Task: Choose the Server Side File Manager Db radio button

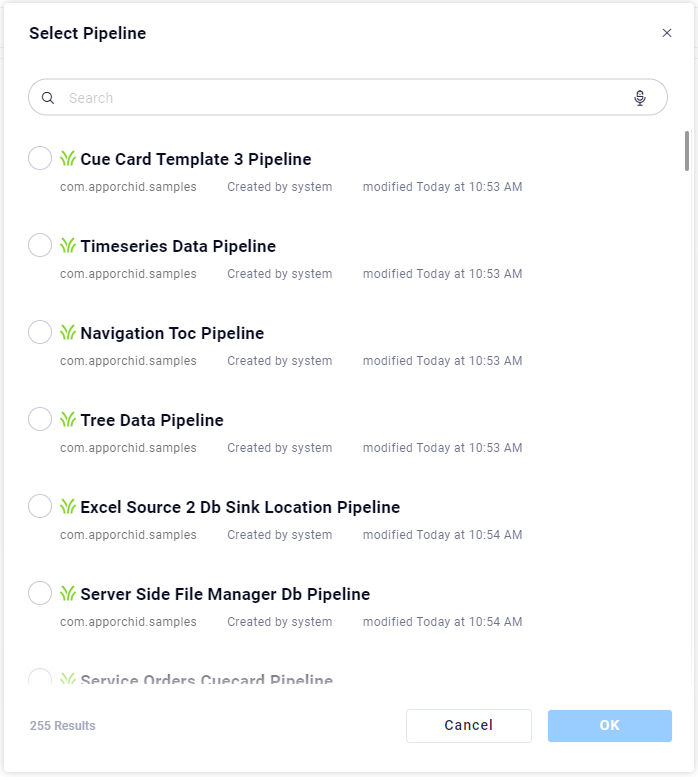Action: point(40,593)
